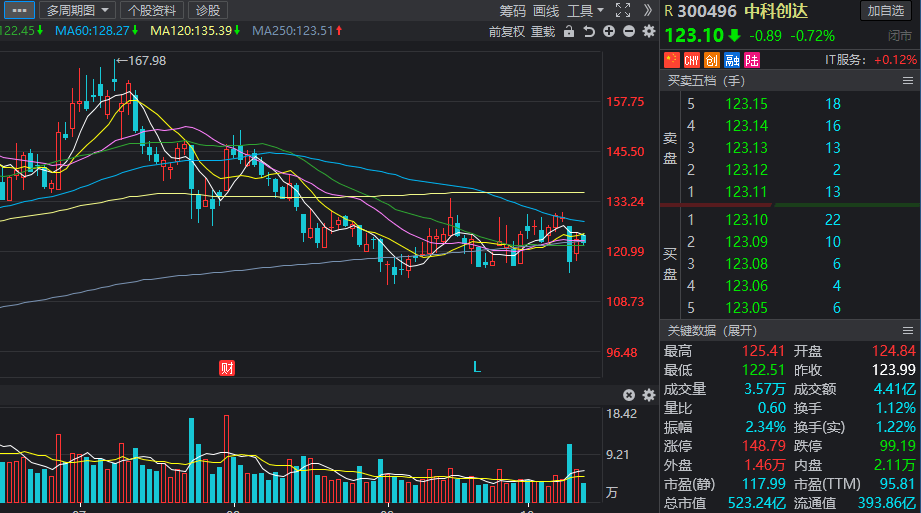The width and height of the screenshot is (921, 513).
Task: Click the 加自选 button
Action: tap(886, 11)
